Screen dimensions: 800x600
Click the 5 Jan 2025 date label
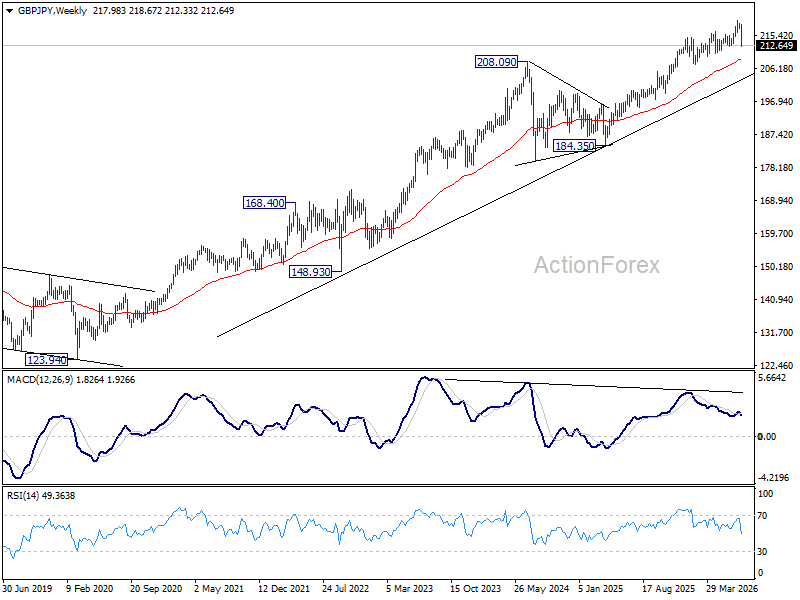601,589
